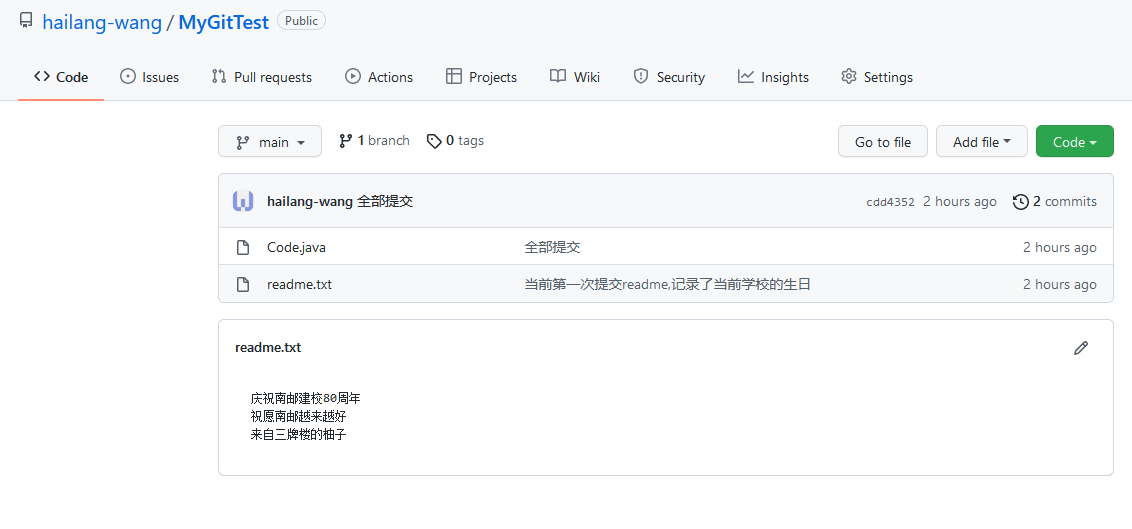Click the file icon next to Code.java
1132x529 pixels.
tap(243, 248)
